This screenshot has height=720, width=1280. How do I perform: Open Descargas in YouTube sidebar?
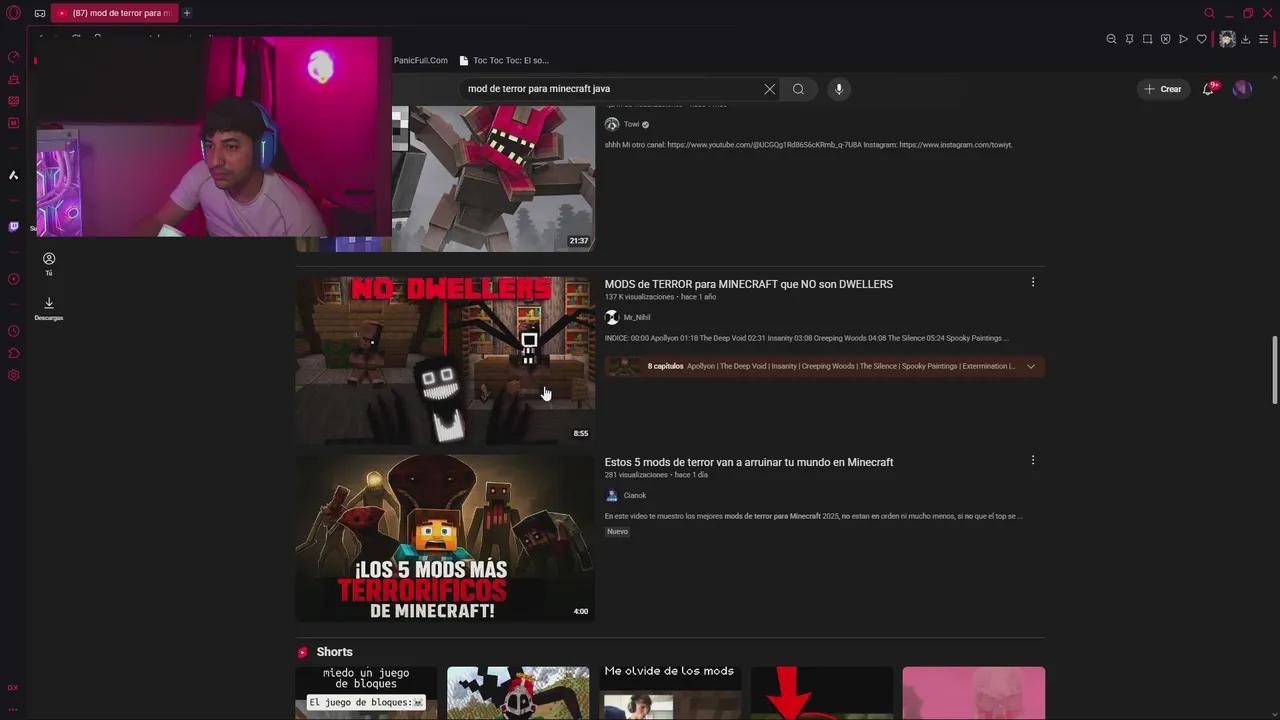49,308
